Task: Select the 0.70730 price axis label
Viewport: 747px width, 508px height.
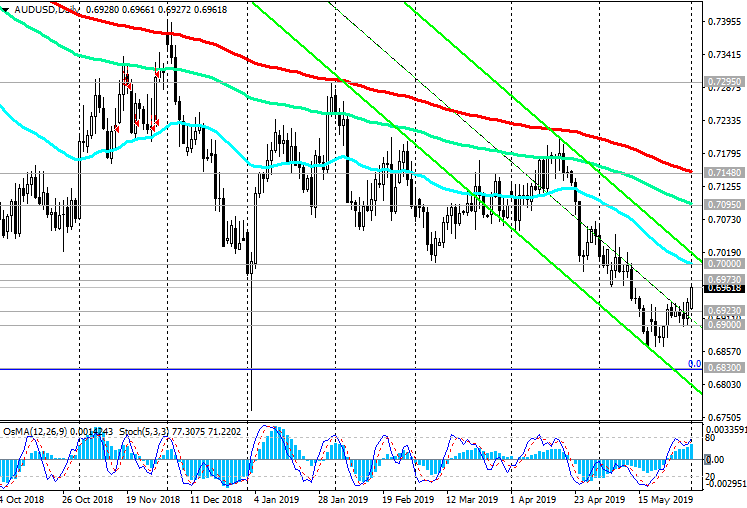Action: (724, 219)
